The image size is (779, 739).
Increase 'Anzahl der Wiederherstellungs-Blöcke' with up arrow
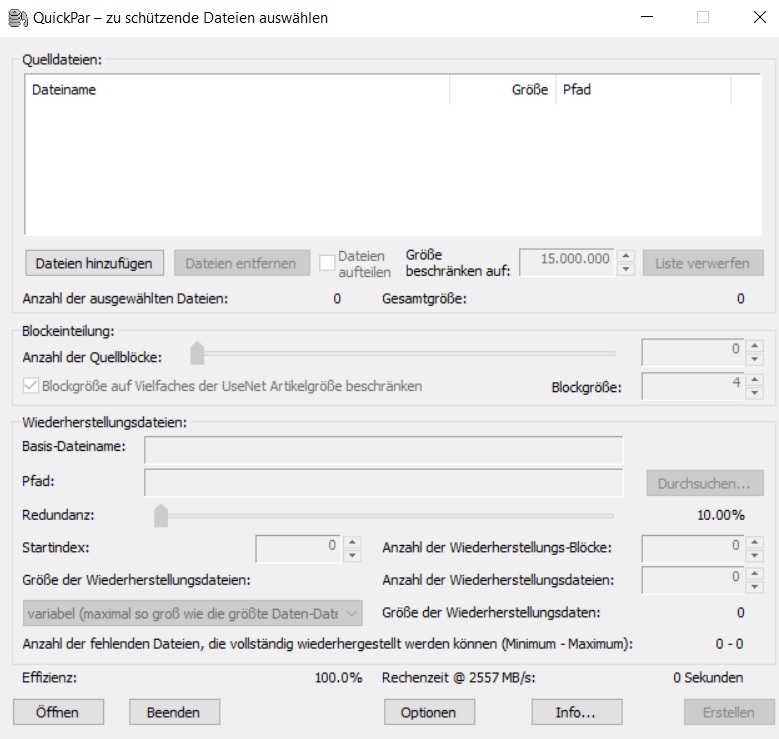click(x=755, y=542)
